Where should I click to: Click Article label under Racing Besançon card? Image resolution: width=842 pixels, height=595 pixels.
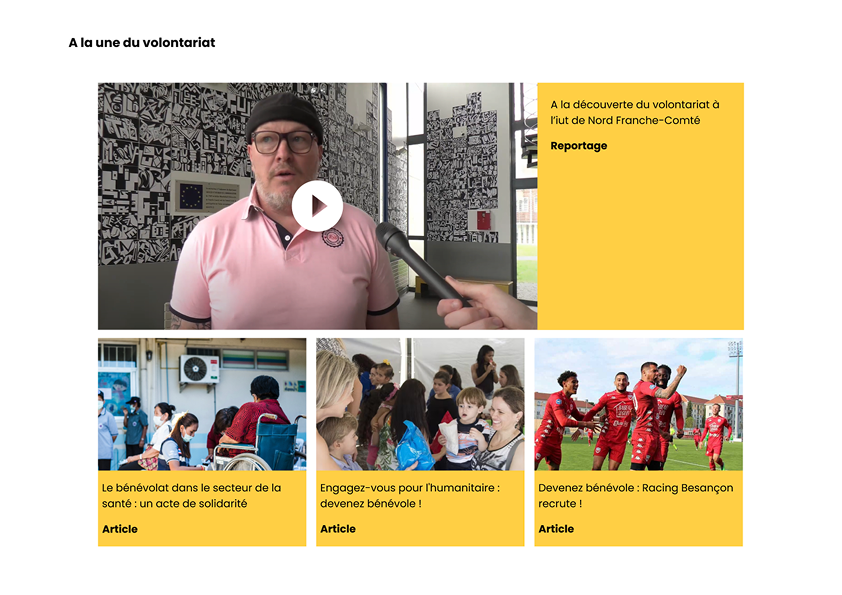click(556, 529)
